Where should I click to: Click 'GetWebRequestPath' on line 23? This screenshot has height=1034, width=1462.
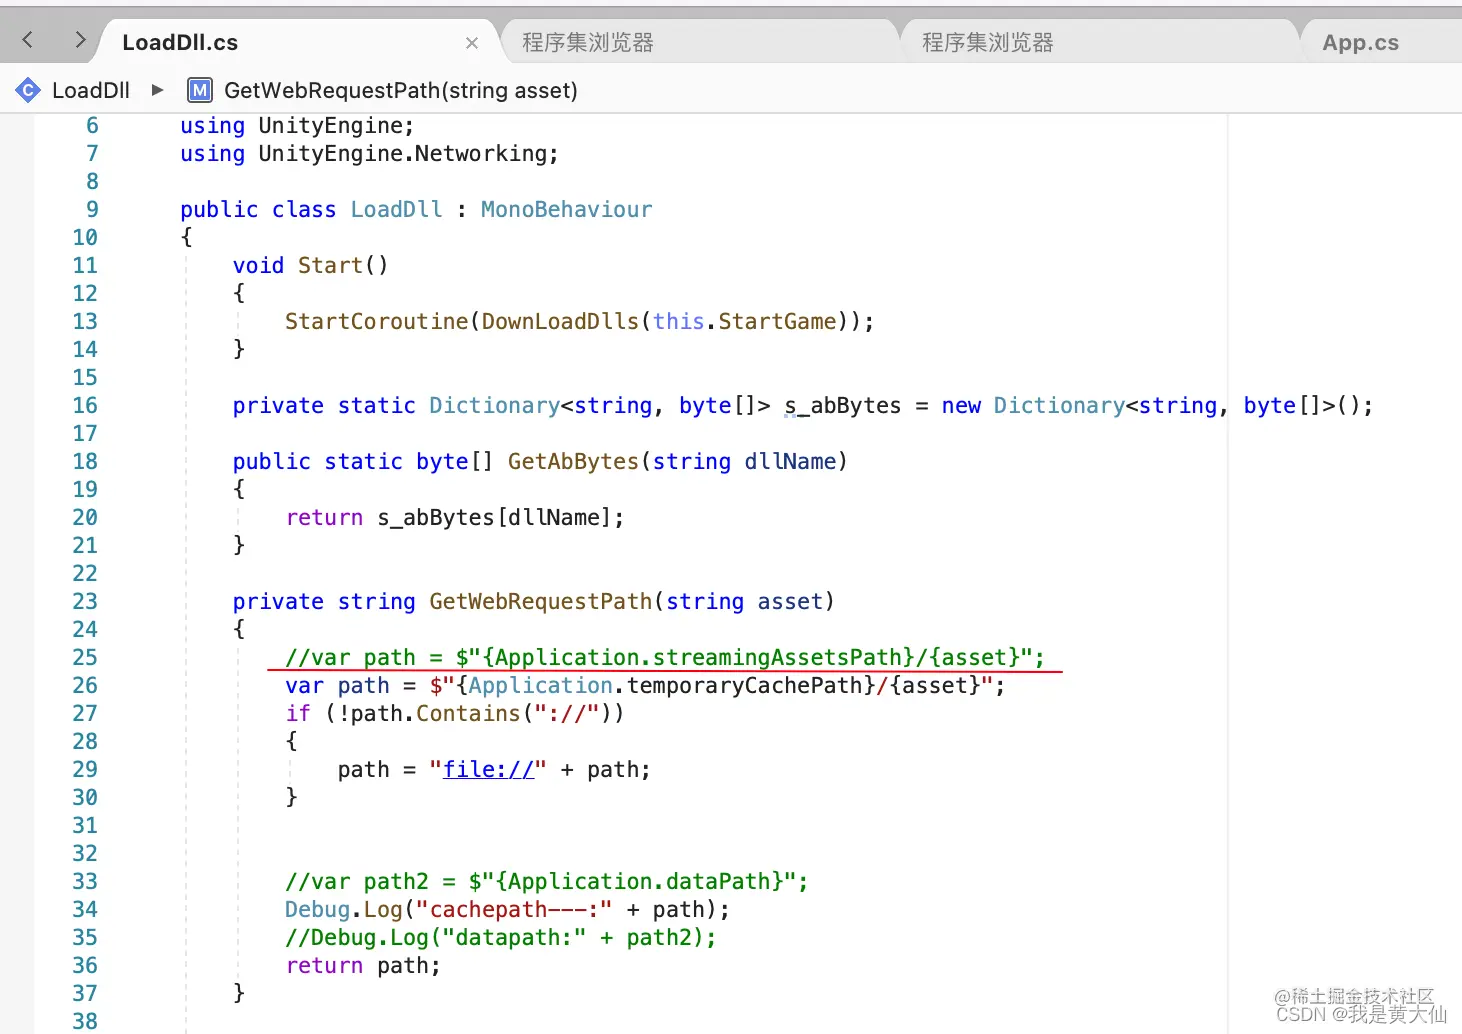541,601
